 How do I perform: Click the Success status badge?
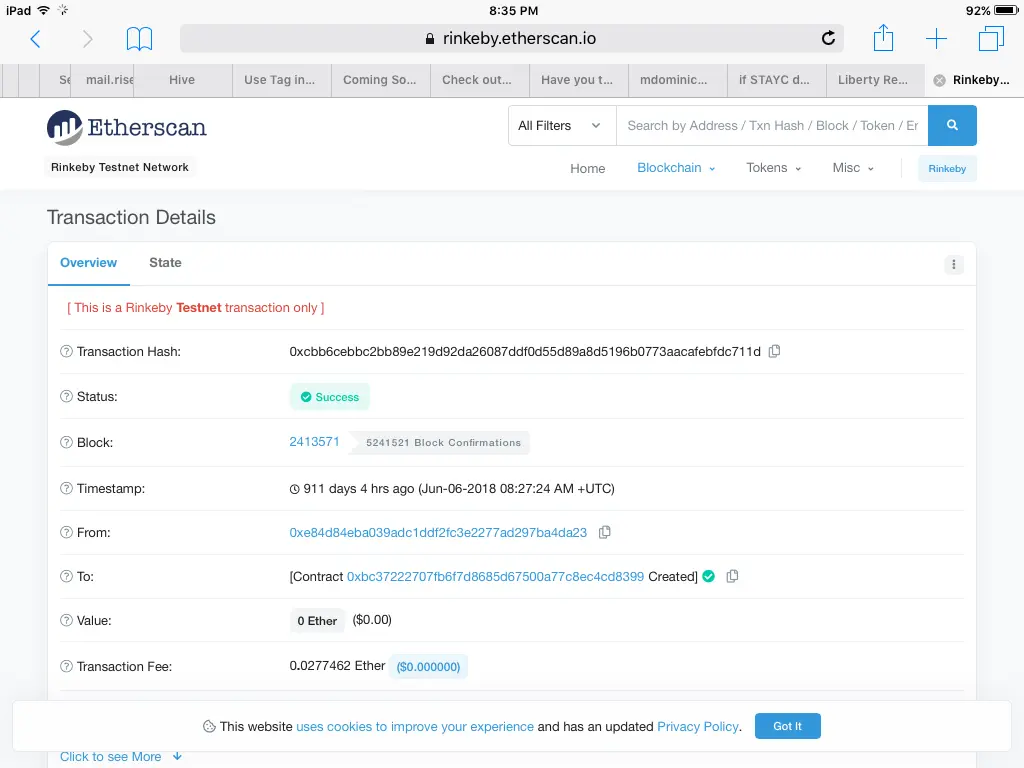[x=330, y=397]
